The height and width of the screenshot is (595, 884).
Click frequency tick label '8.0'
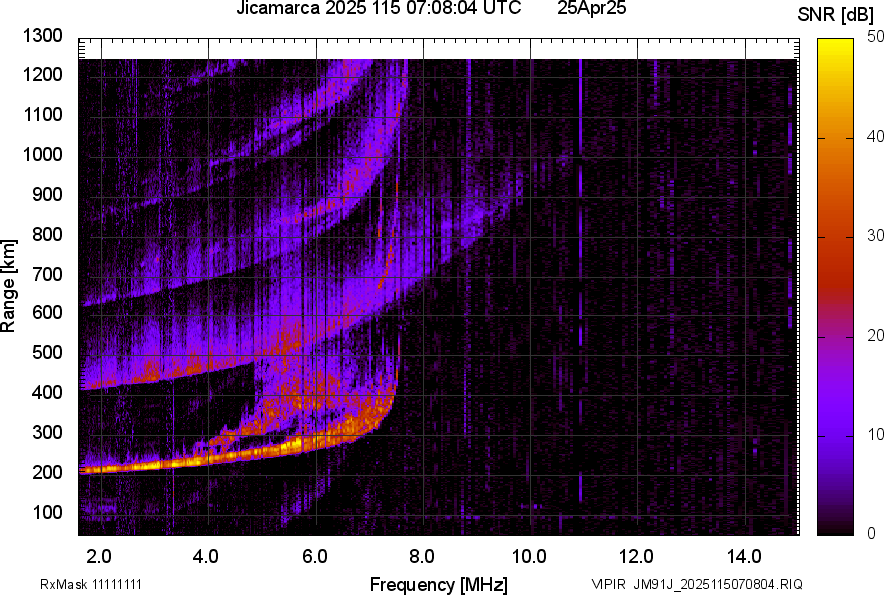422,557
